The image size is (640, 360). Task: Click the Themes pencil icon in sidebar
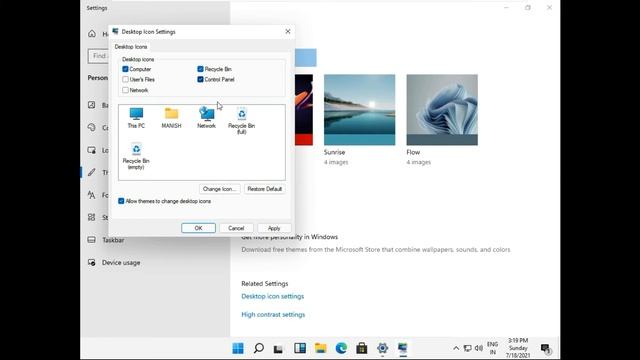(92, 172)
